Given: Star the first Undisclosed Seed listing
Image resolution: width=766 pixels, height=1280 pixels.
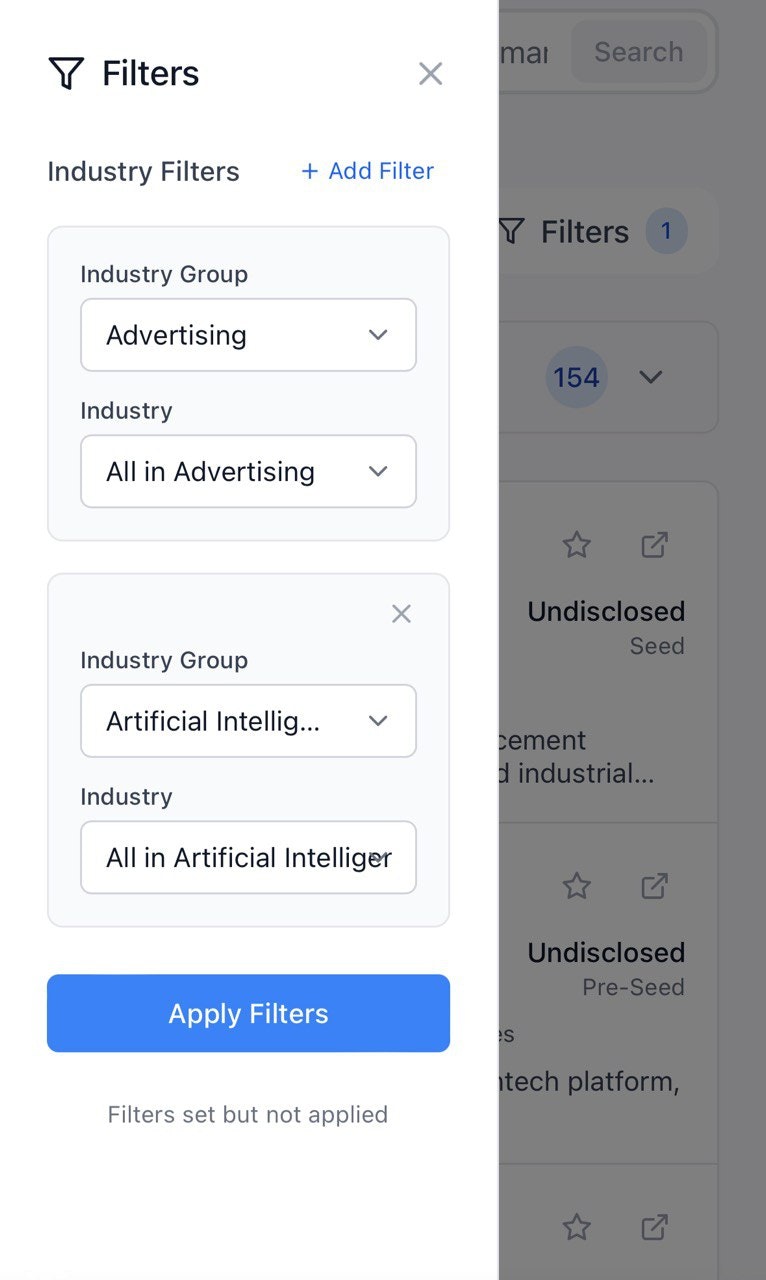Looking at the screenshot, I should tap(576, 545).
